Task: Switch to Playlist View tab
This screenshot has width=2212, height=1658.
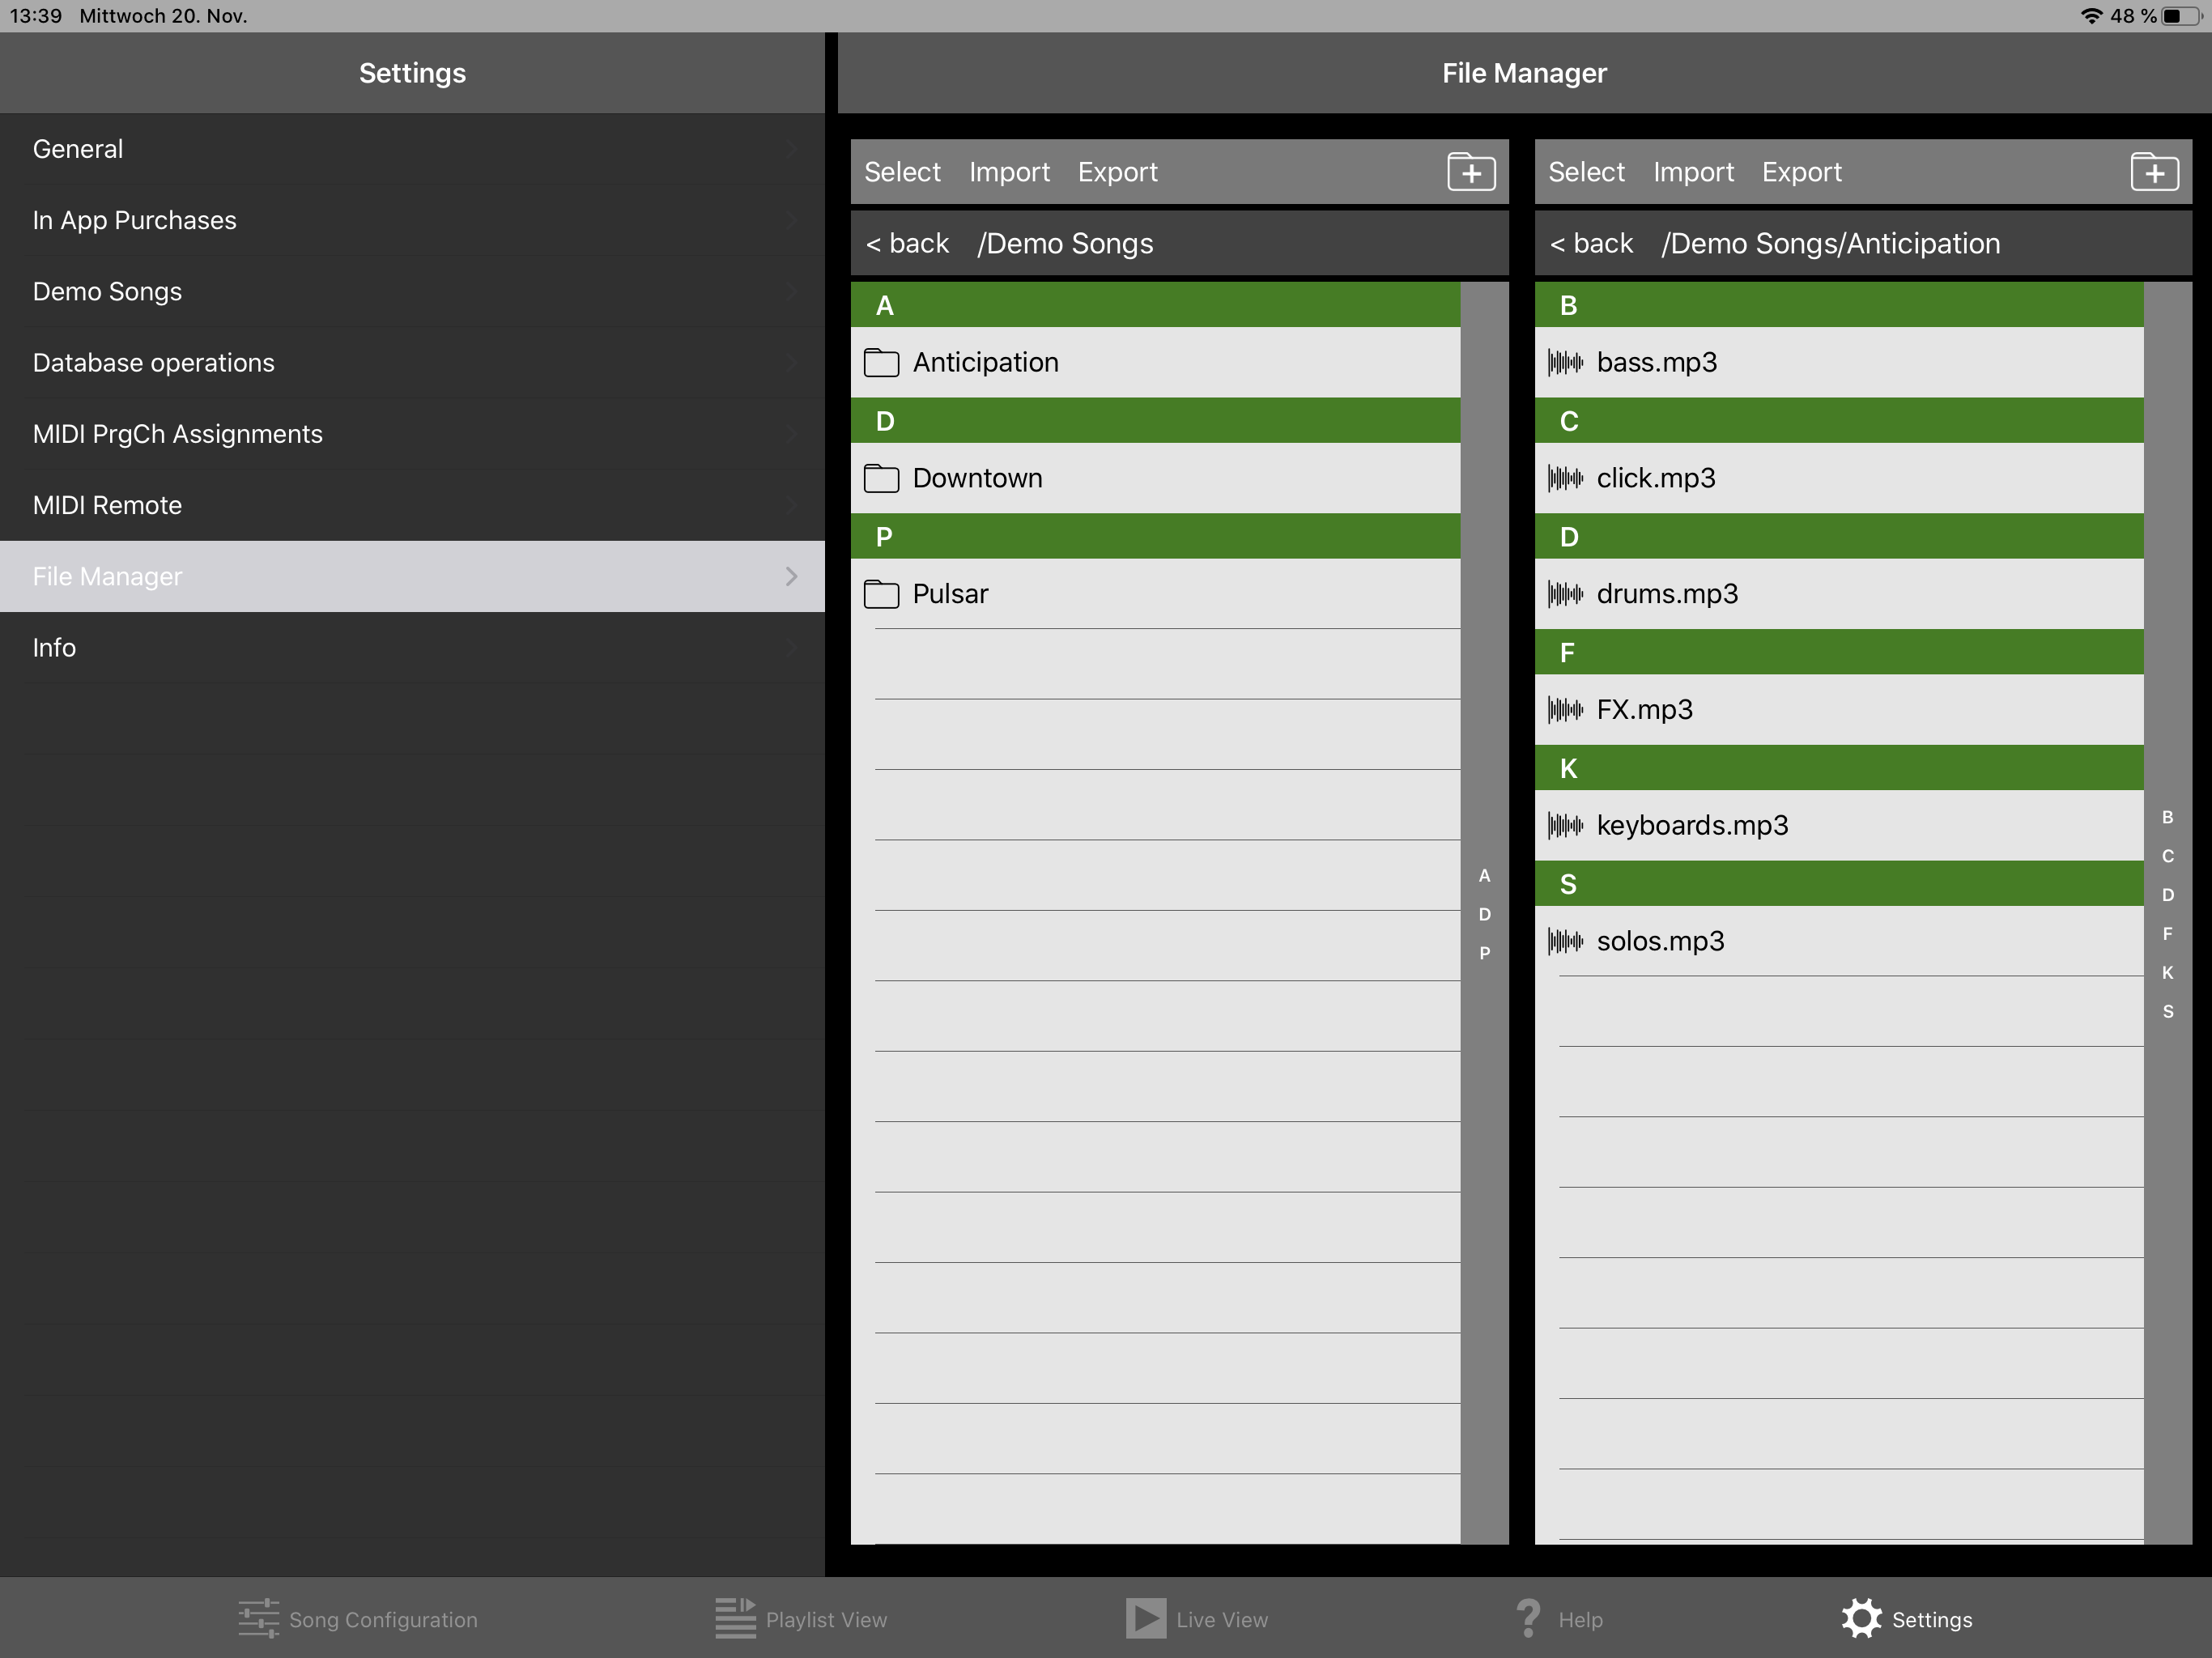Action: tap(801, 1619)
